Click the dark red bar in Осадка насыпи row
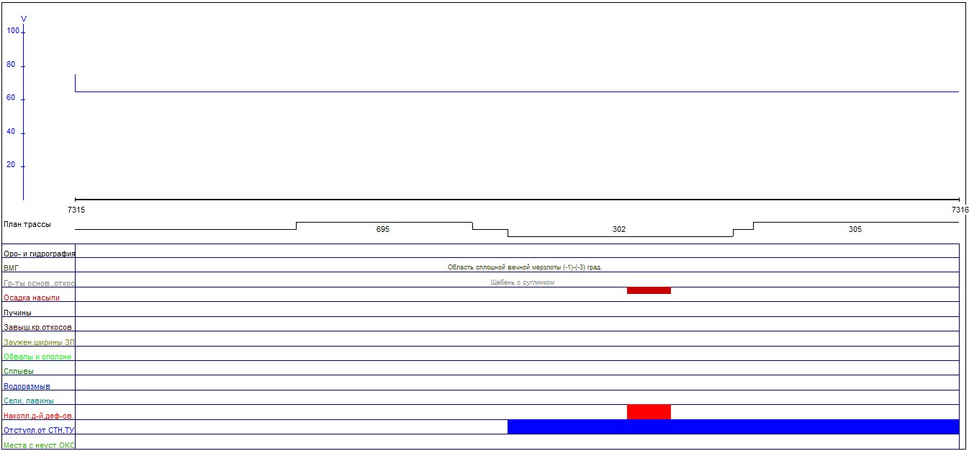Image resolution: width=969 pixels, height=451 pixels. point(649,290)
